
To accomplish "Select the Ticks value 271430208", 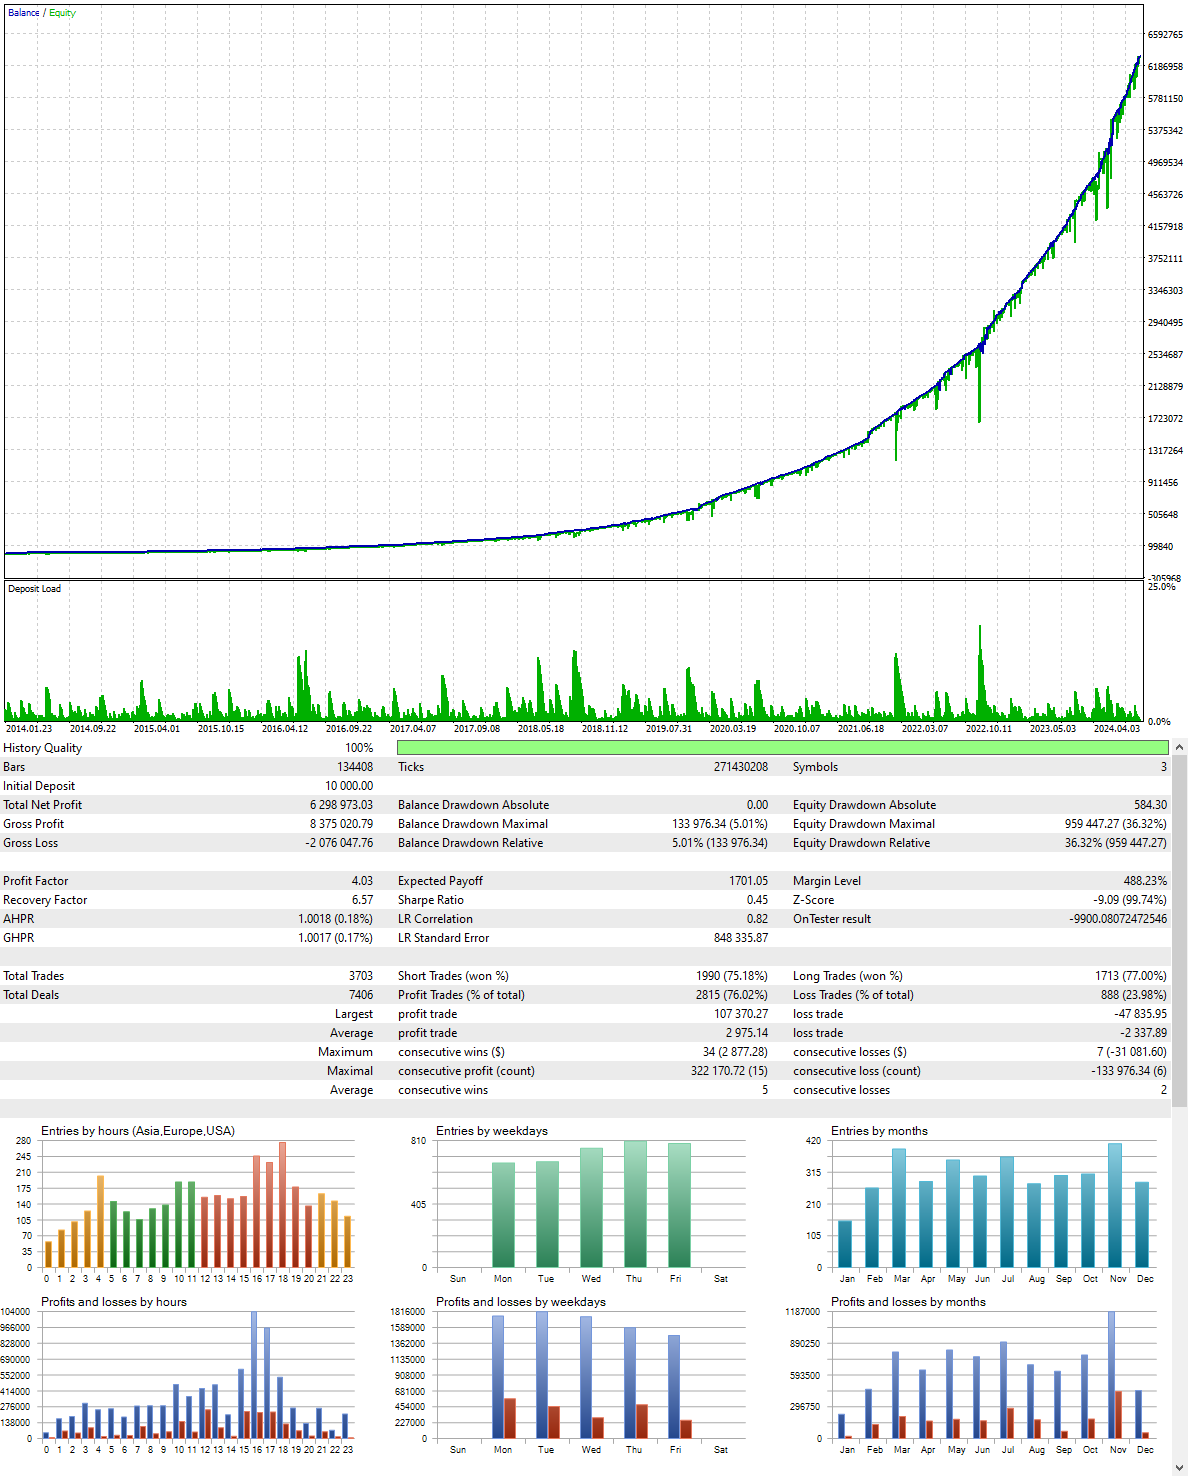I will click(741, 767).
